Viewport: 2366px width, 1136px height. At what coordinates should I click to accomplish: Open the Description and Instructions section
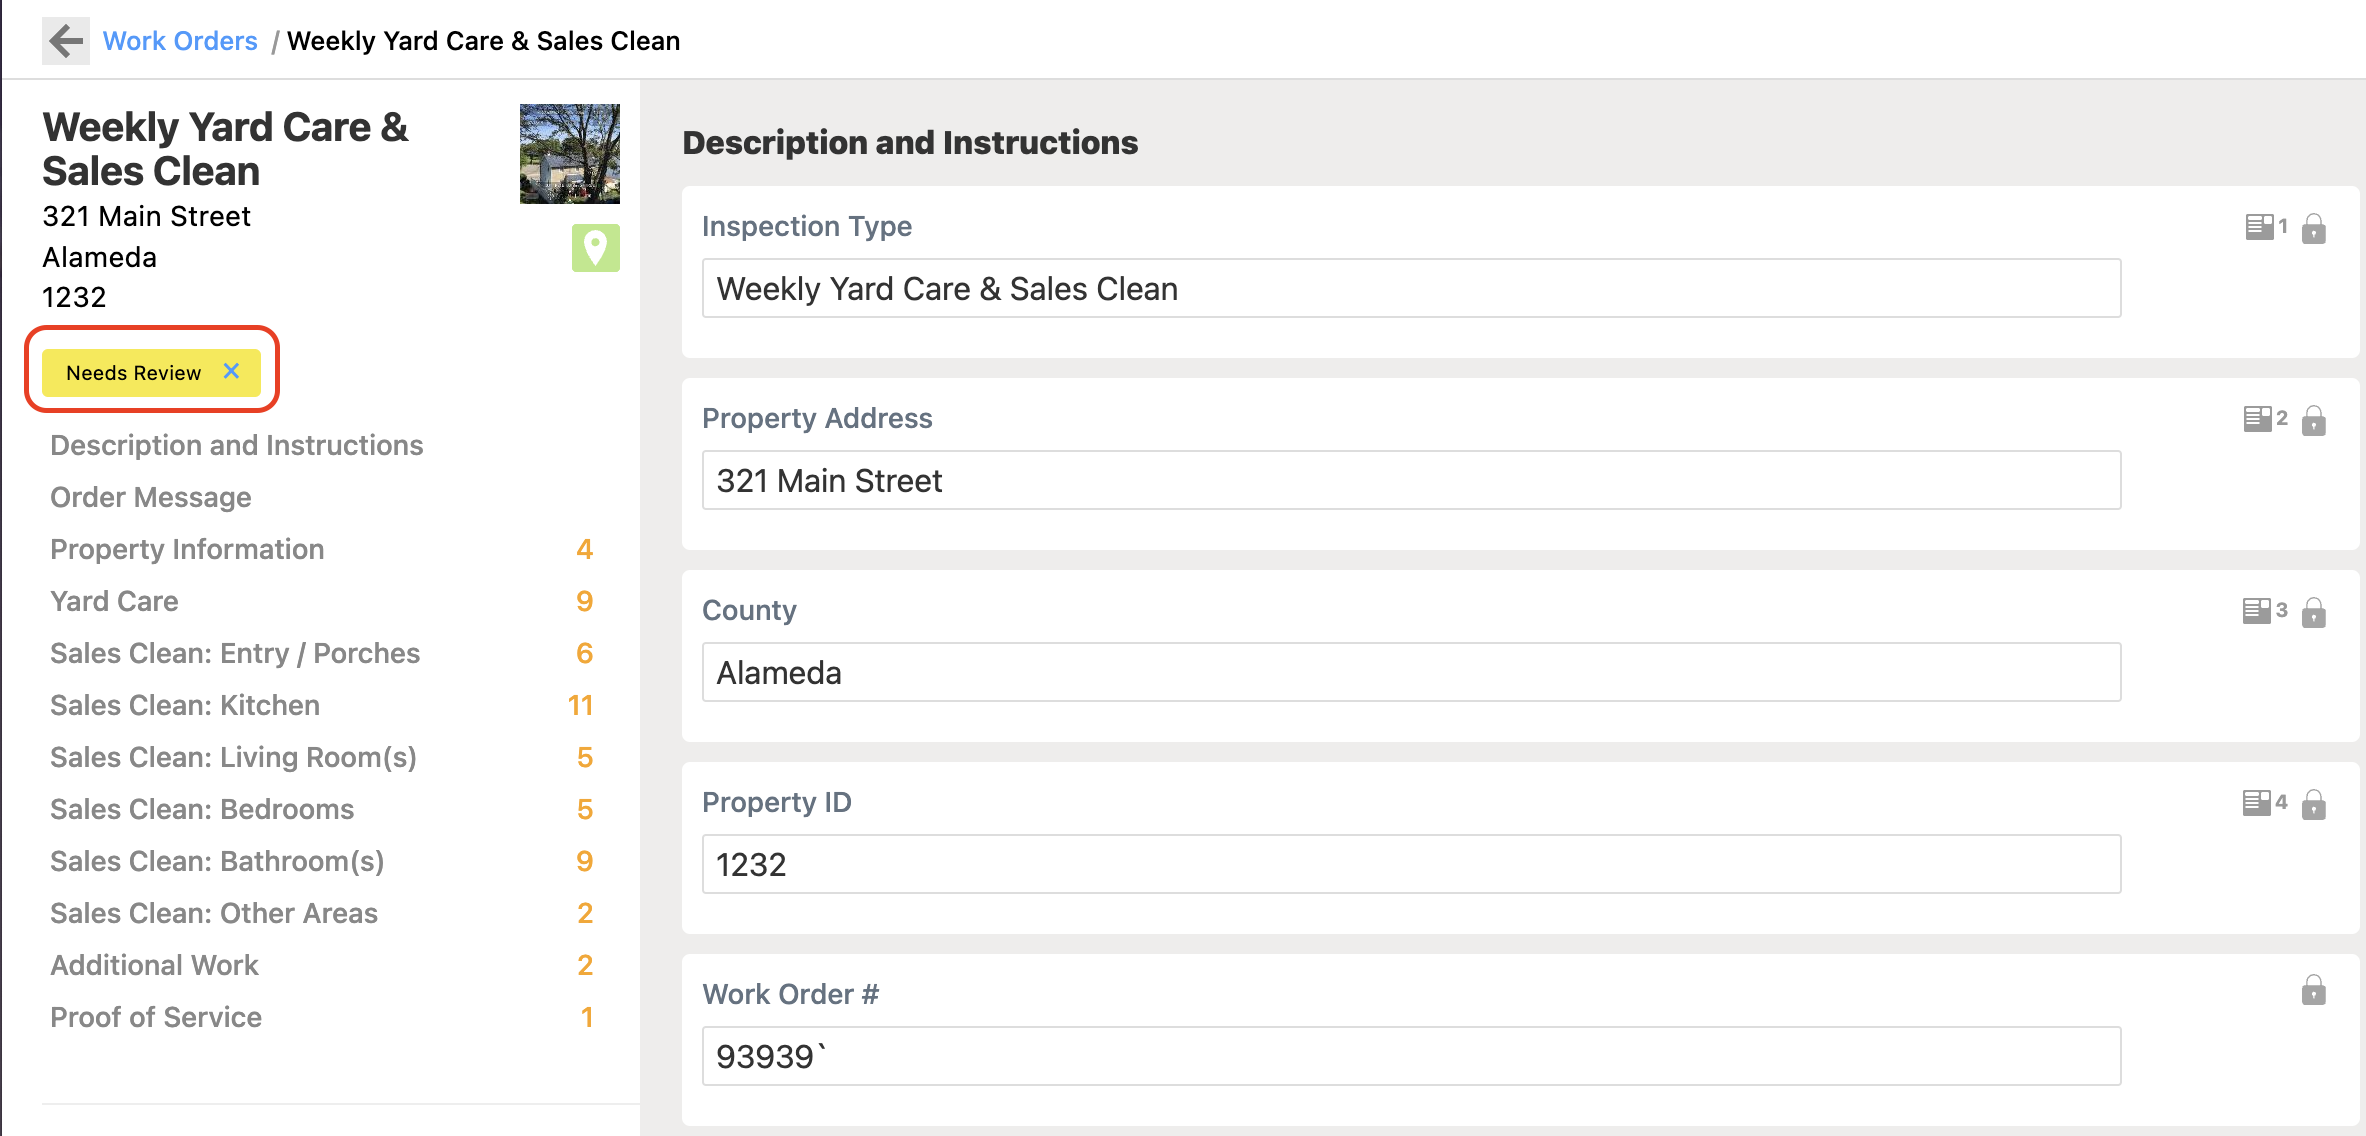(x=236, y=445)
